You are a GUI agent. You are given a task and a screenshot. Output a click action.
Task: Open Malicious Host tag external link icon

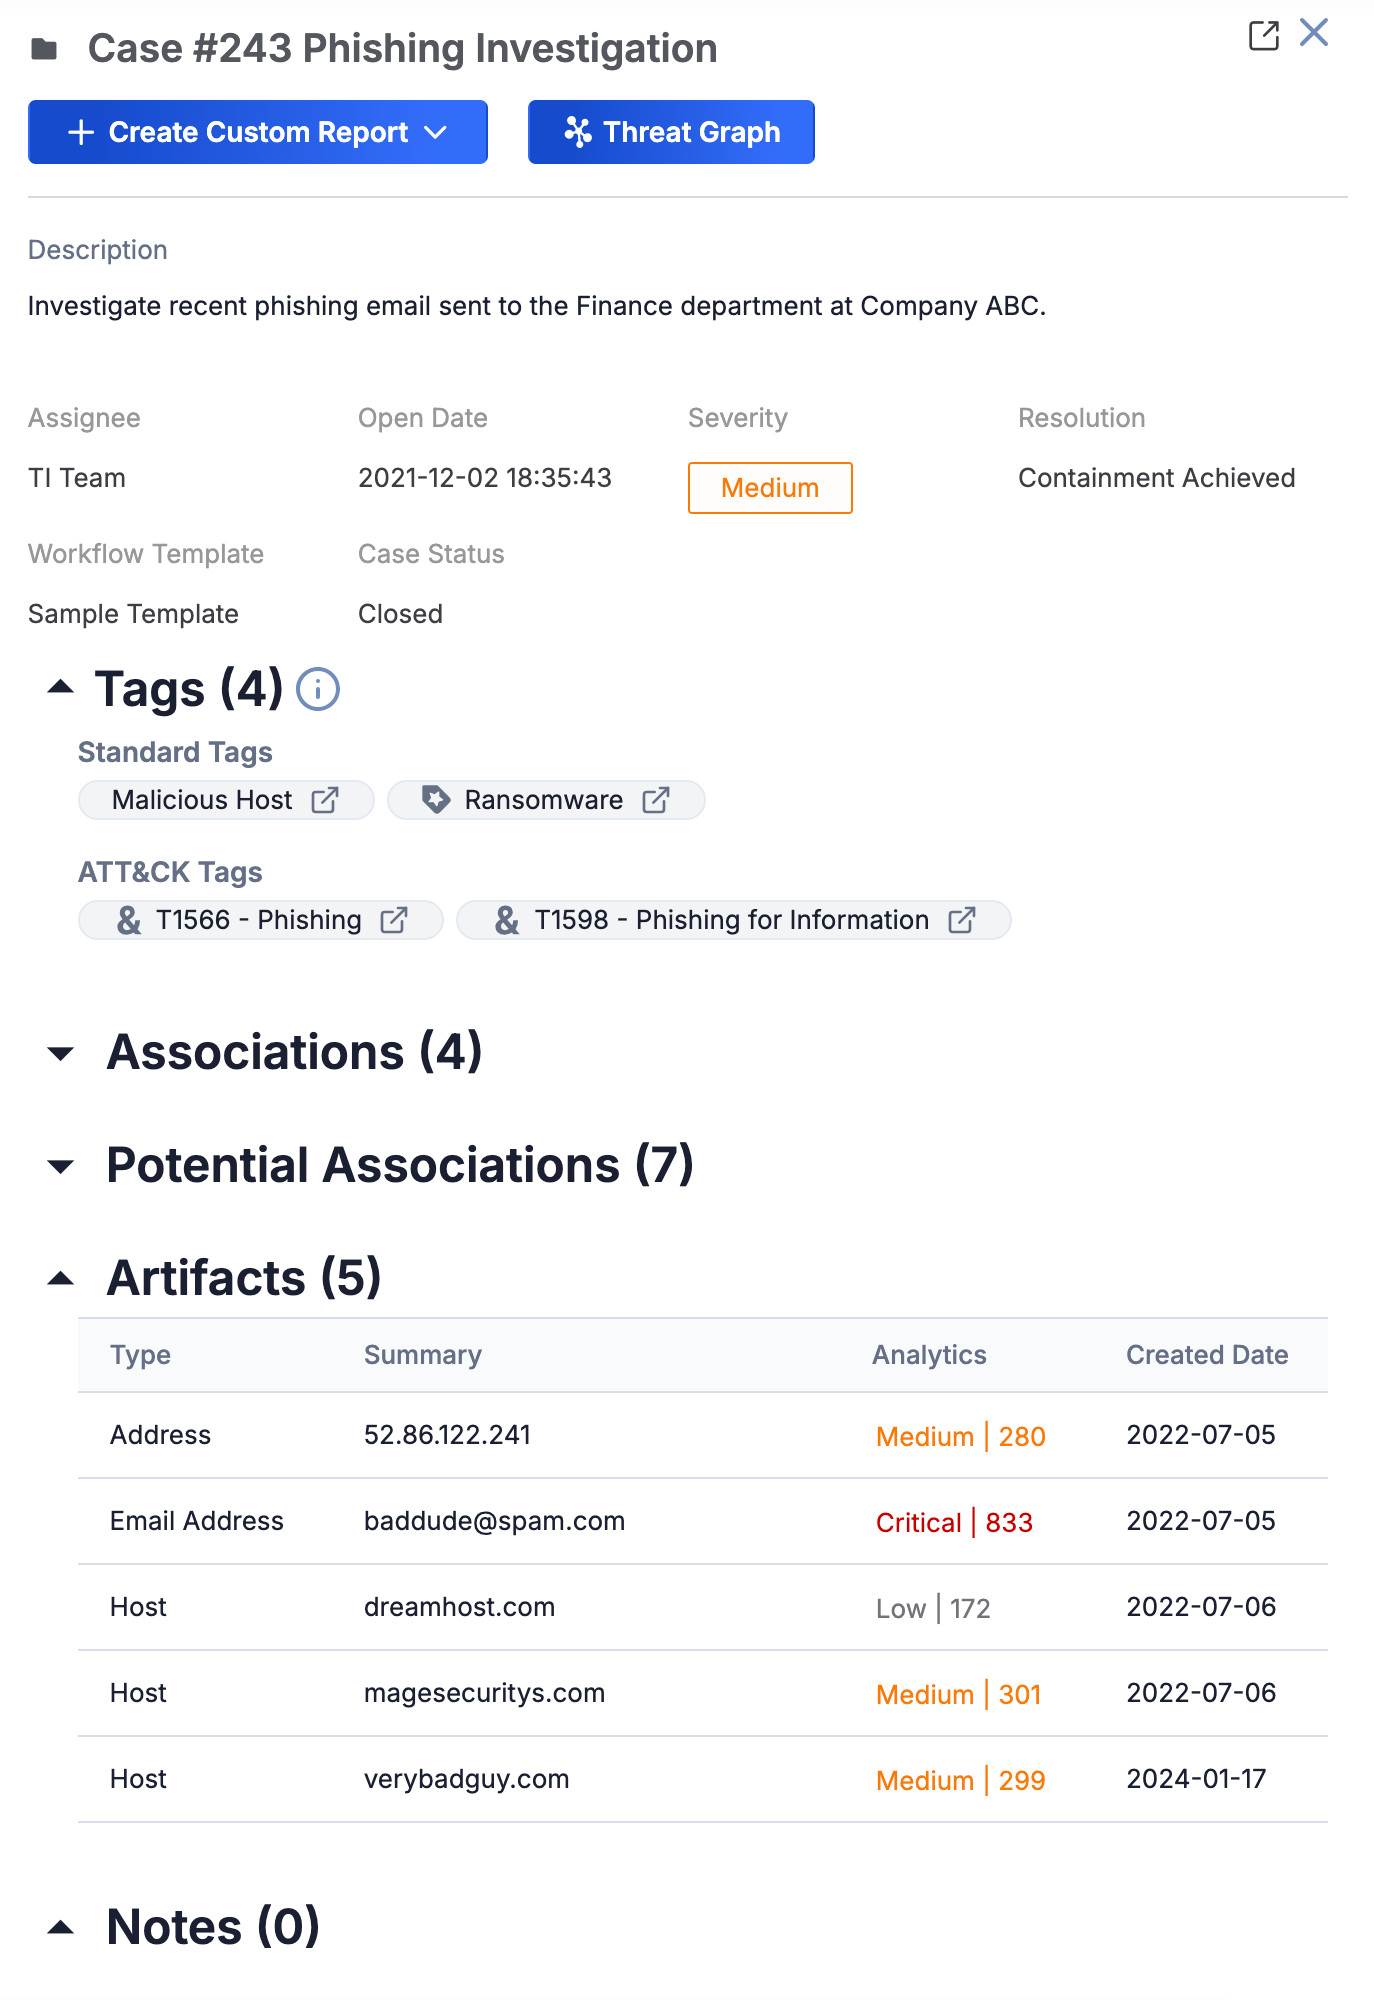coord(325,800)
